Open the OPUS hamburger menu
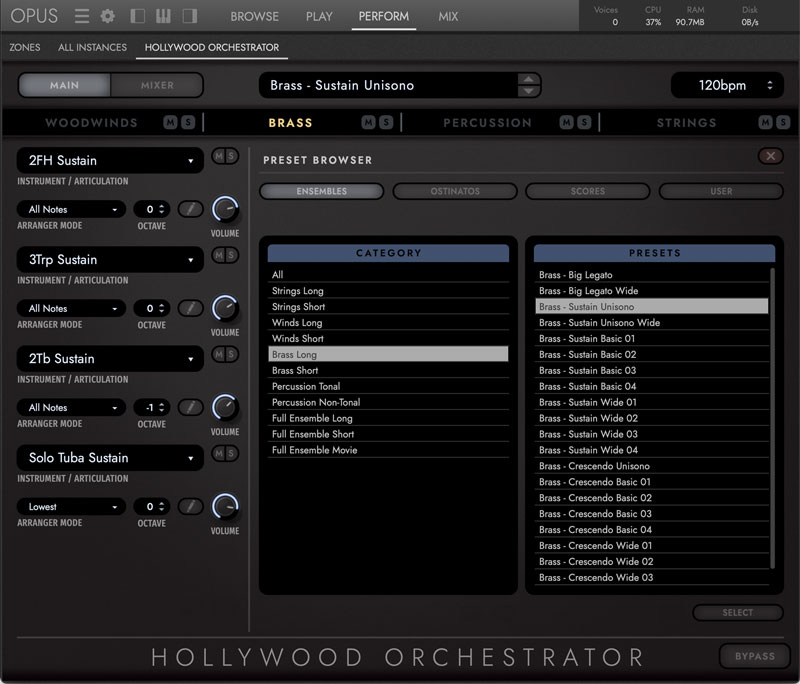Screen dimensions: 800x684 (x=82, y=16)
